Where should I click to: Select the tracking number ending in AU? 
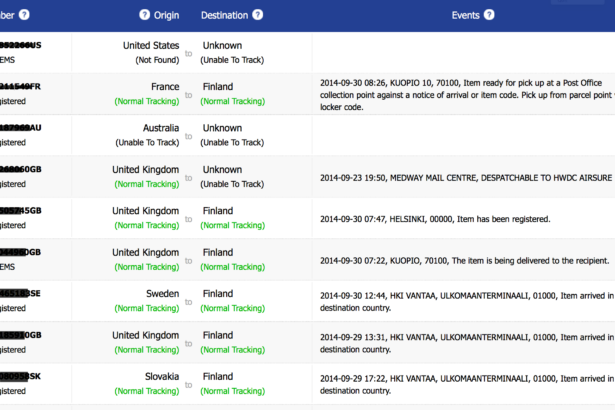click(x=20, y=129)
